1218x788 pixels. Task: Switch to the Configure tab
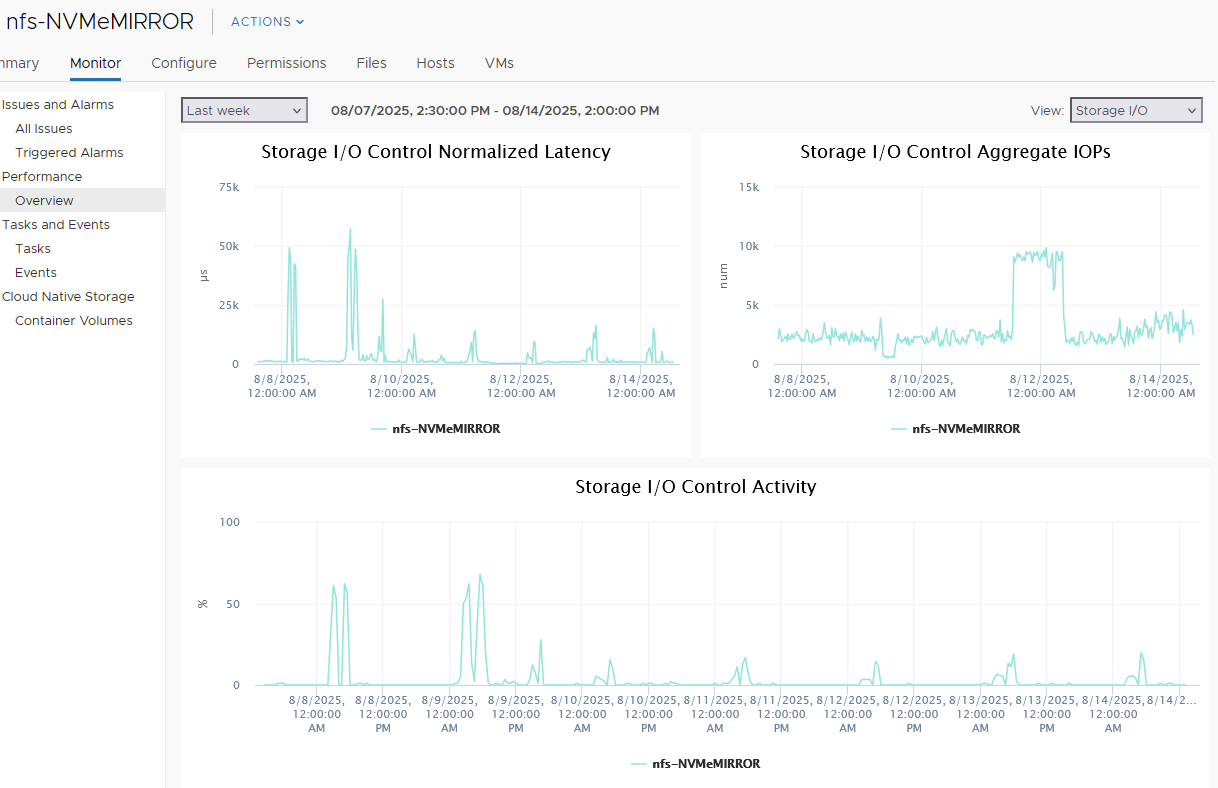(x=184, y=63)
